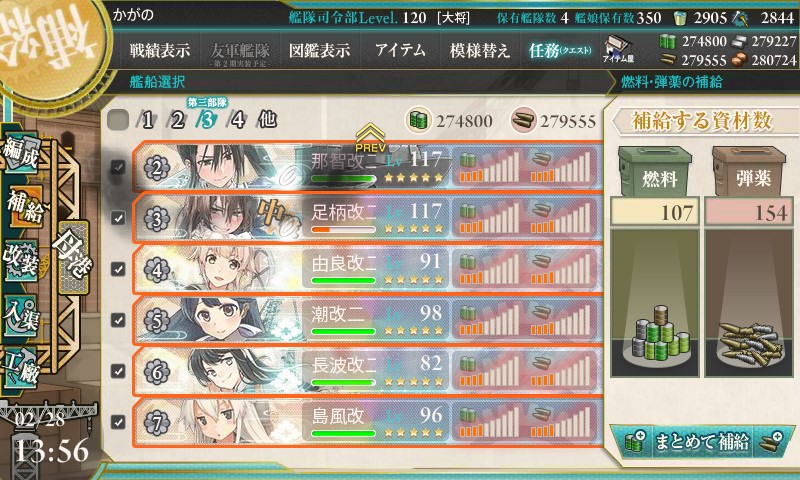The height and width of the screenshot is (480, 800).
Task: Click 足柄改二 fuel gauge bars
Action: coord(489,218)
